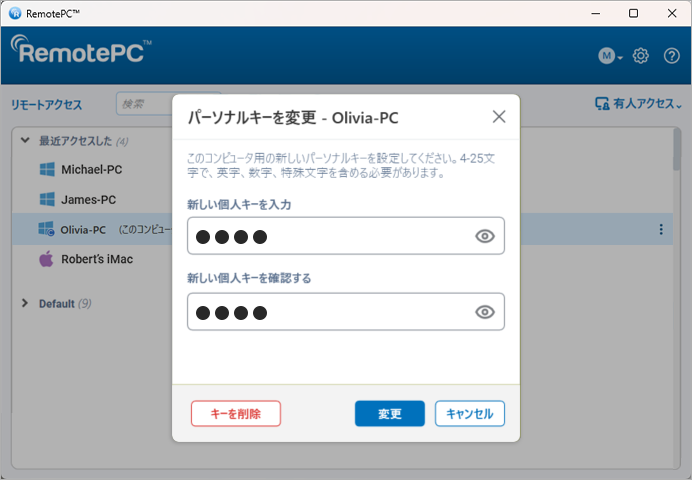Collapse the 最近アクセスした group
This screenshot has height=480, width=692.
[25, 141]
